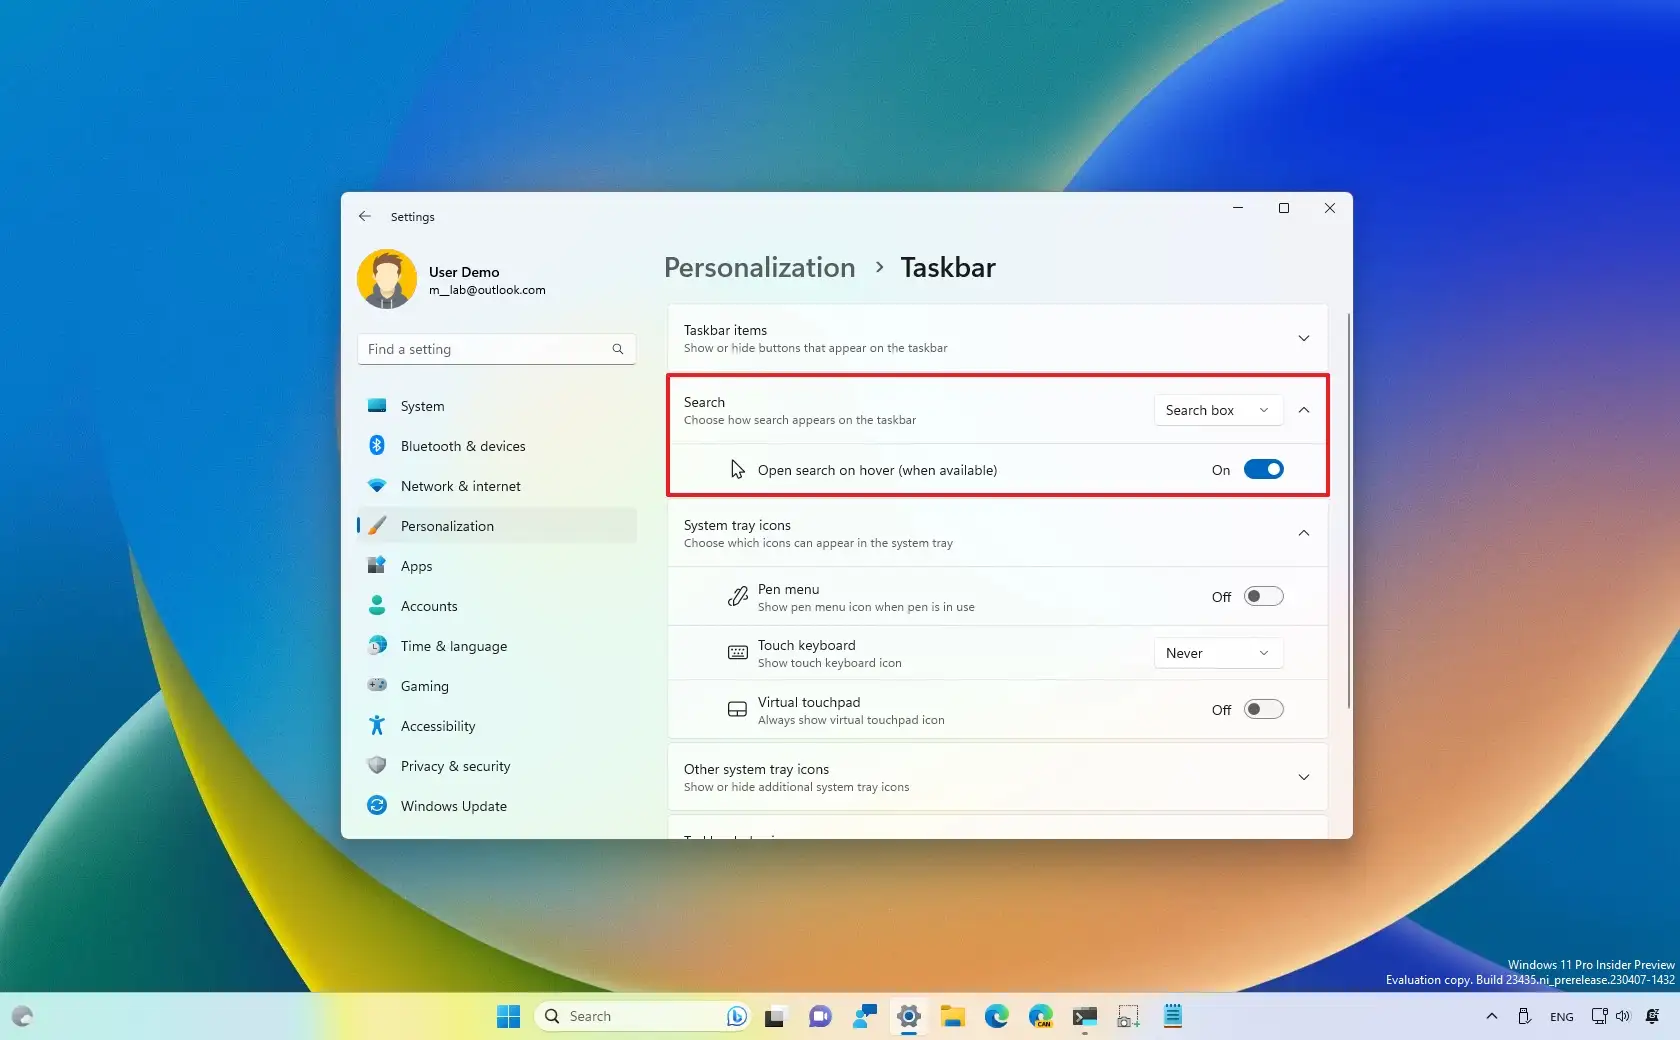Click the Pen menu icon in settings
Screen dimensions: 1680x1040
(737, 596)
